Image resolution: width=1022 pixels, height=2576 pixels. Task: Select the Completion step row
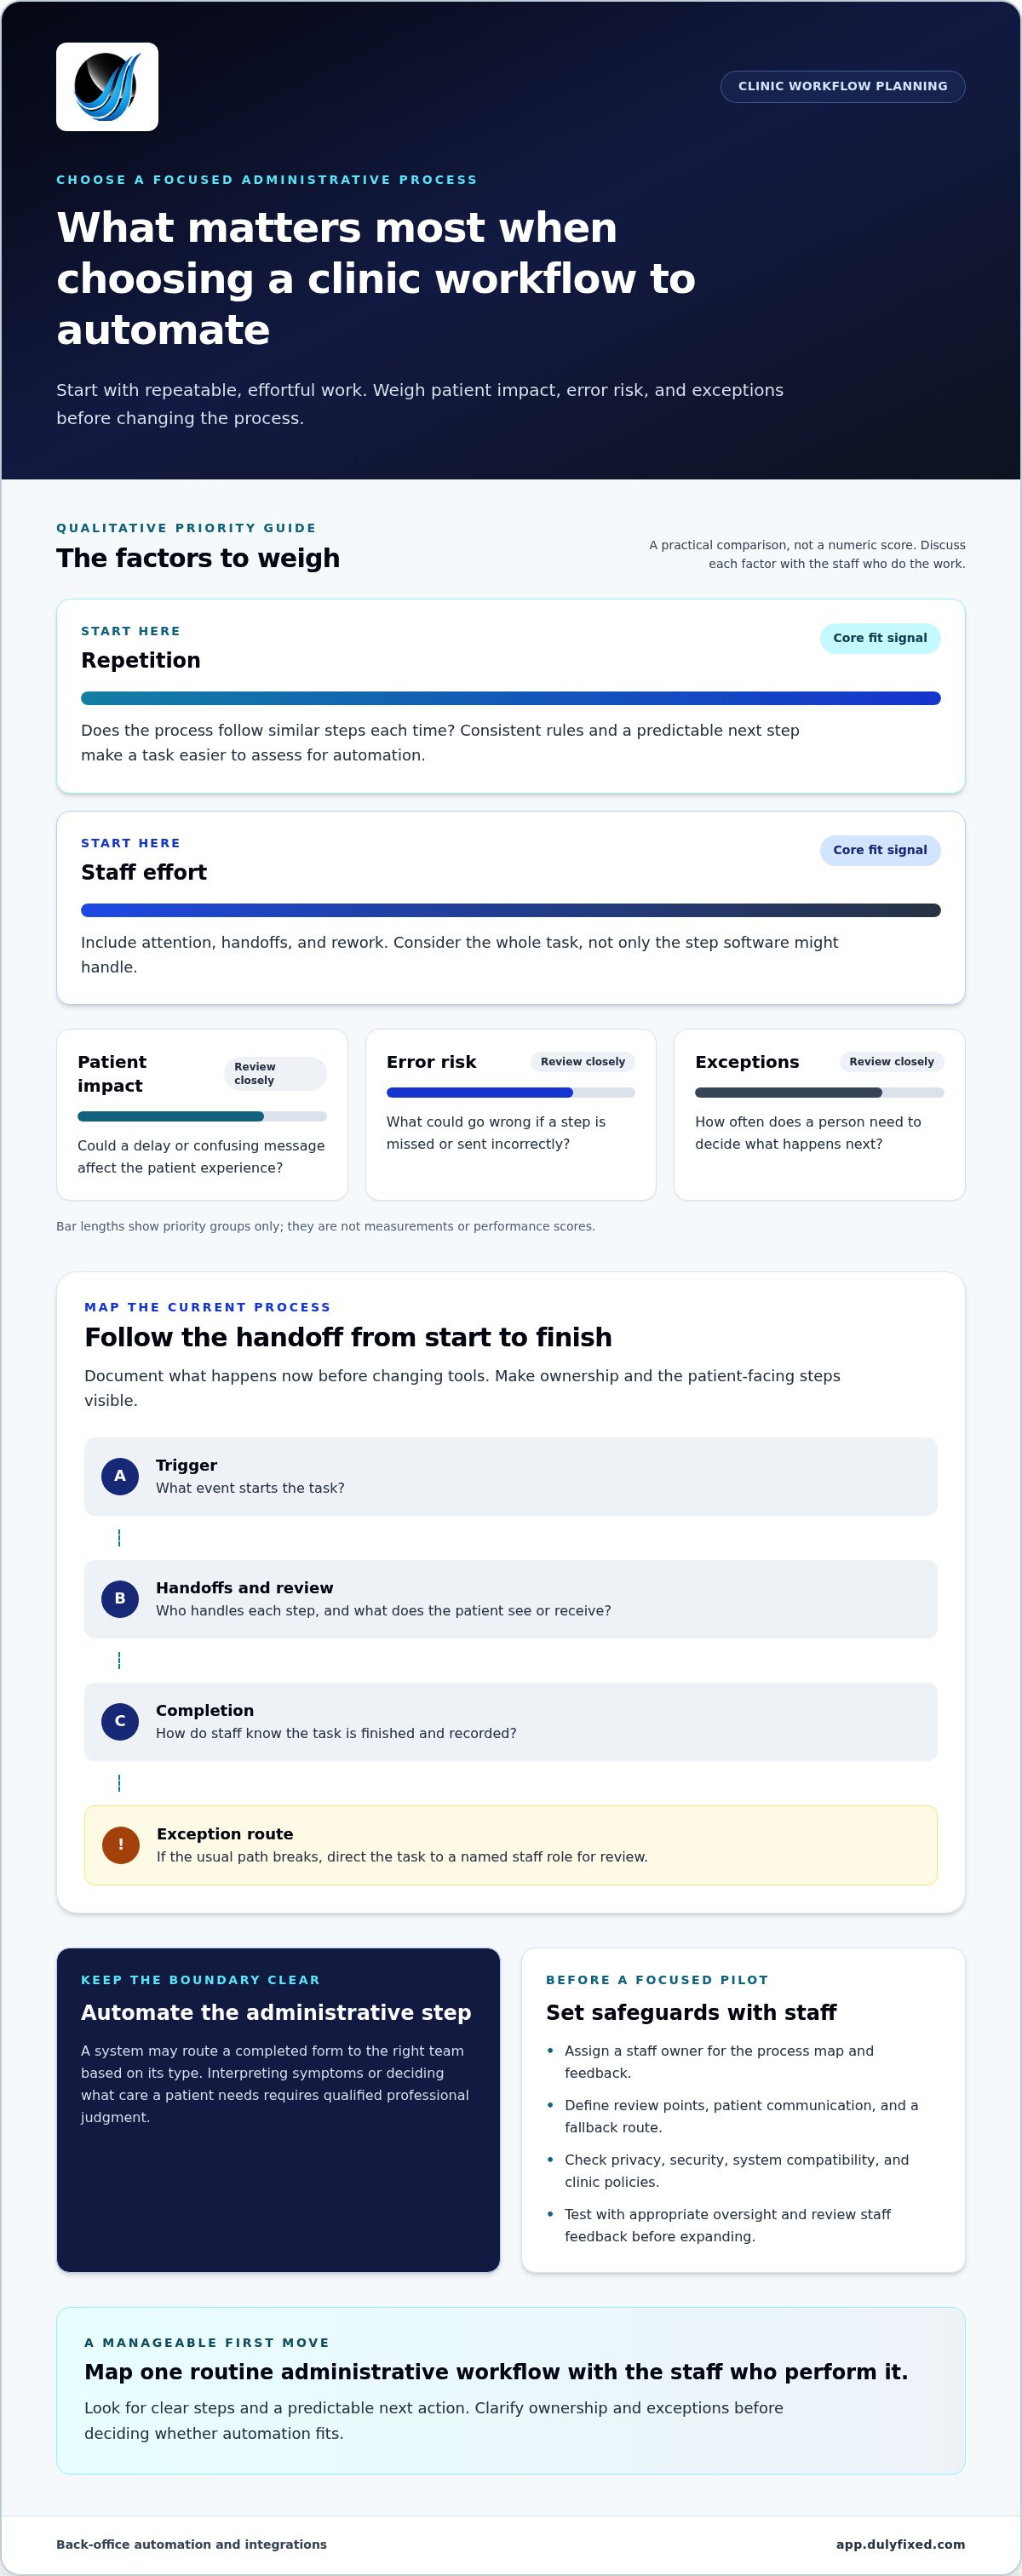511,1722
